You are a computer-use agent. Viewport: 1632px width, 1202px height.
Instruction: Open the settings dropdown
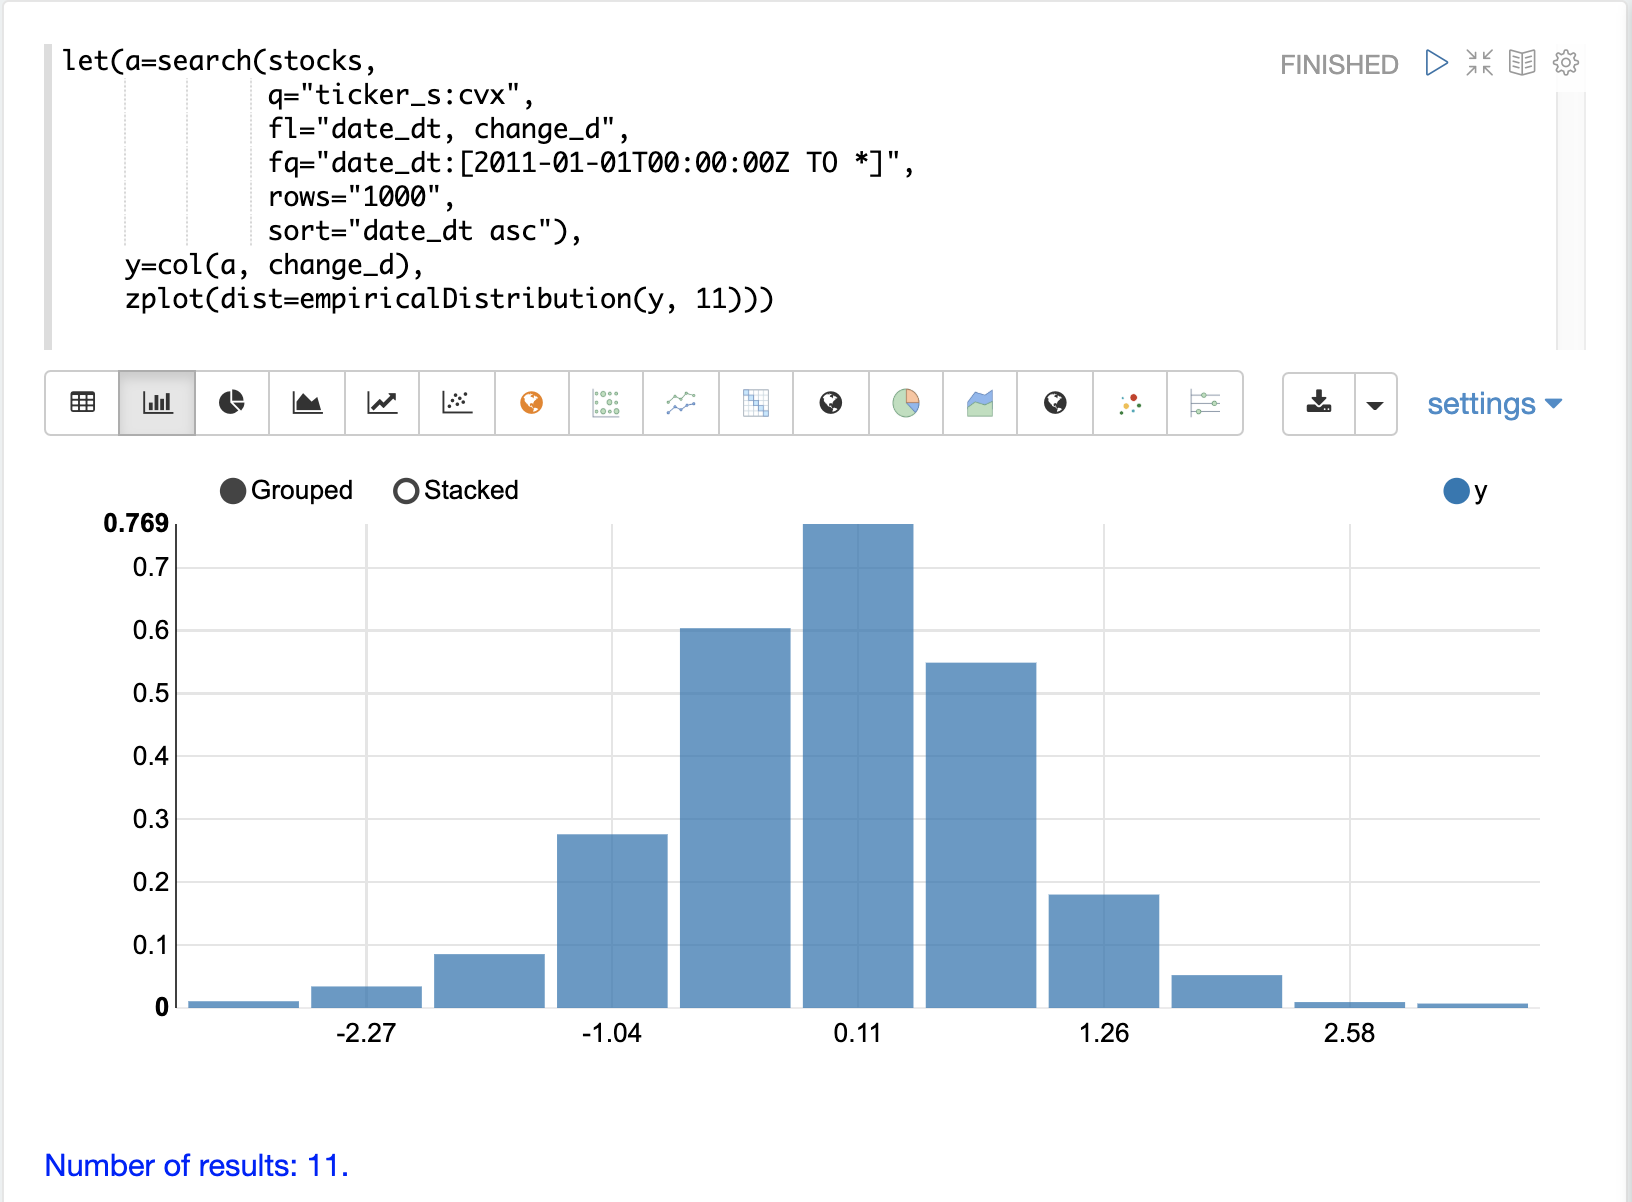[1493, 404]
